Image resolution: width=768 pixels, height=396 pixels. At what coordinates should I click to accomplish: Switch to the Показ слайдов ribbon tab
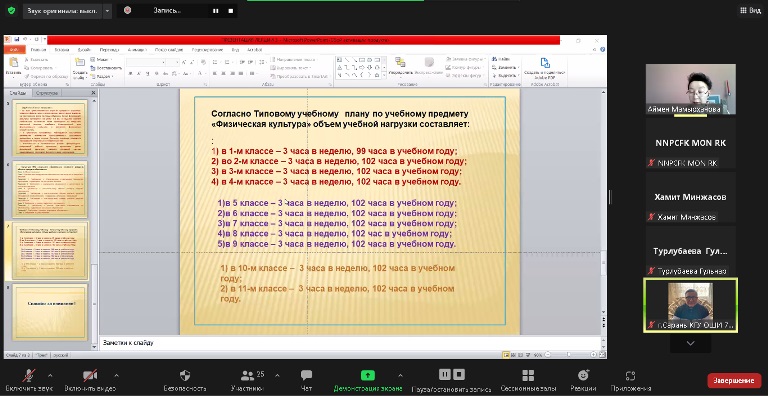[x=169, y=50]
